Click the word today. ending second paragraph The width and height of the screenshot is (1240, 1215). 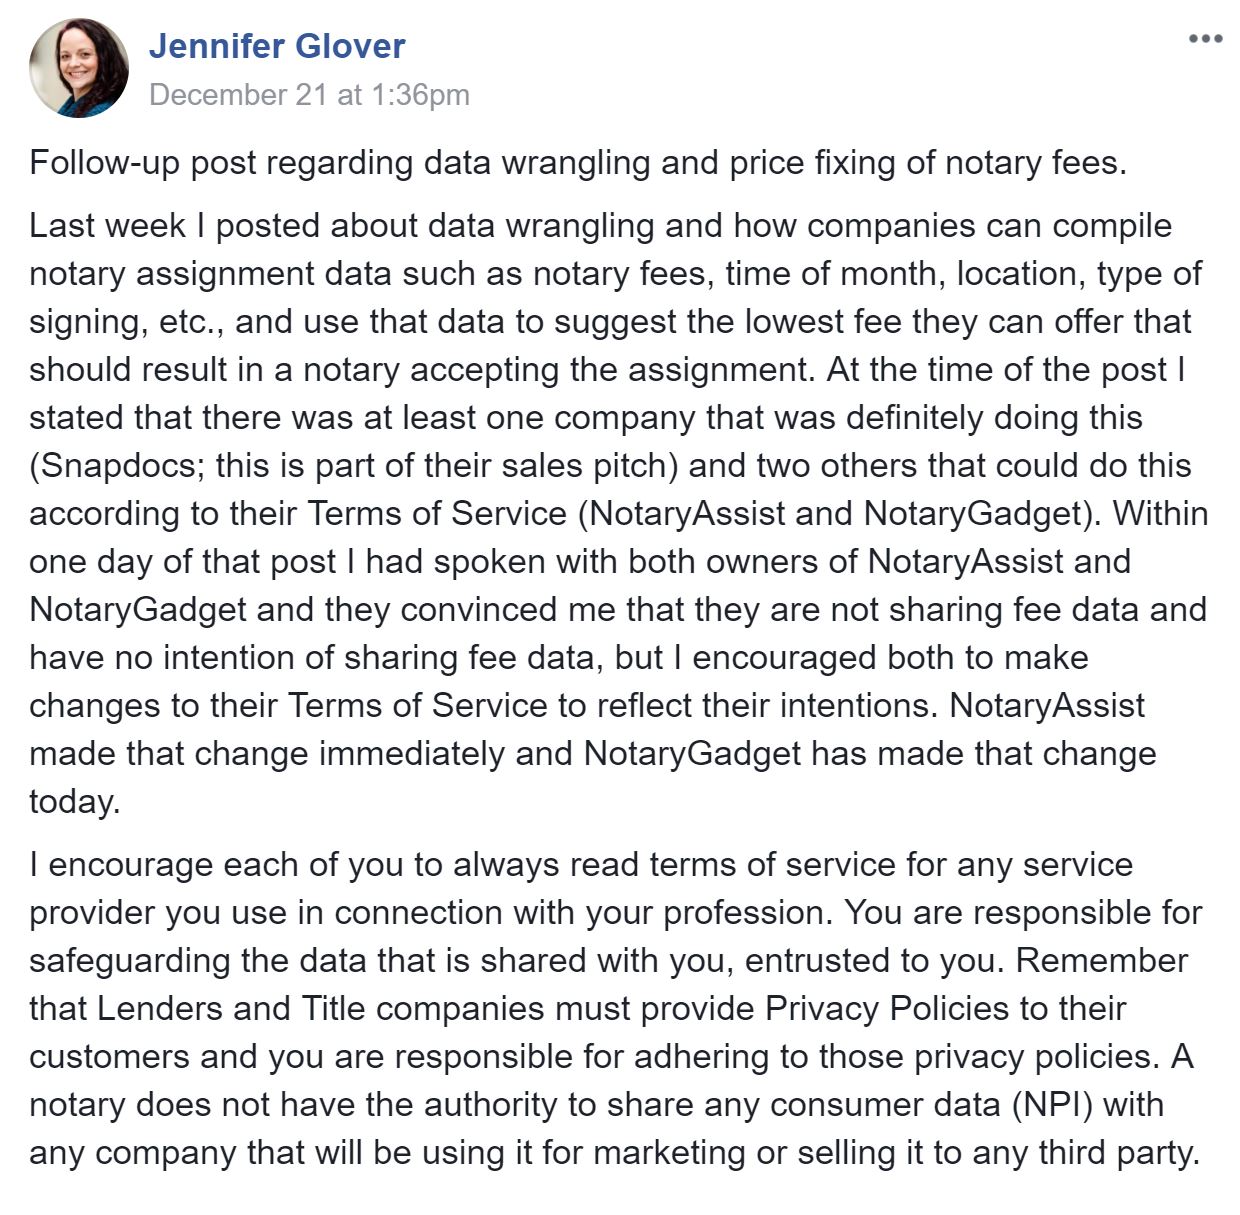point(75,802)
